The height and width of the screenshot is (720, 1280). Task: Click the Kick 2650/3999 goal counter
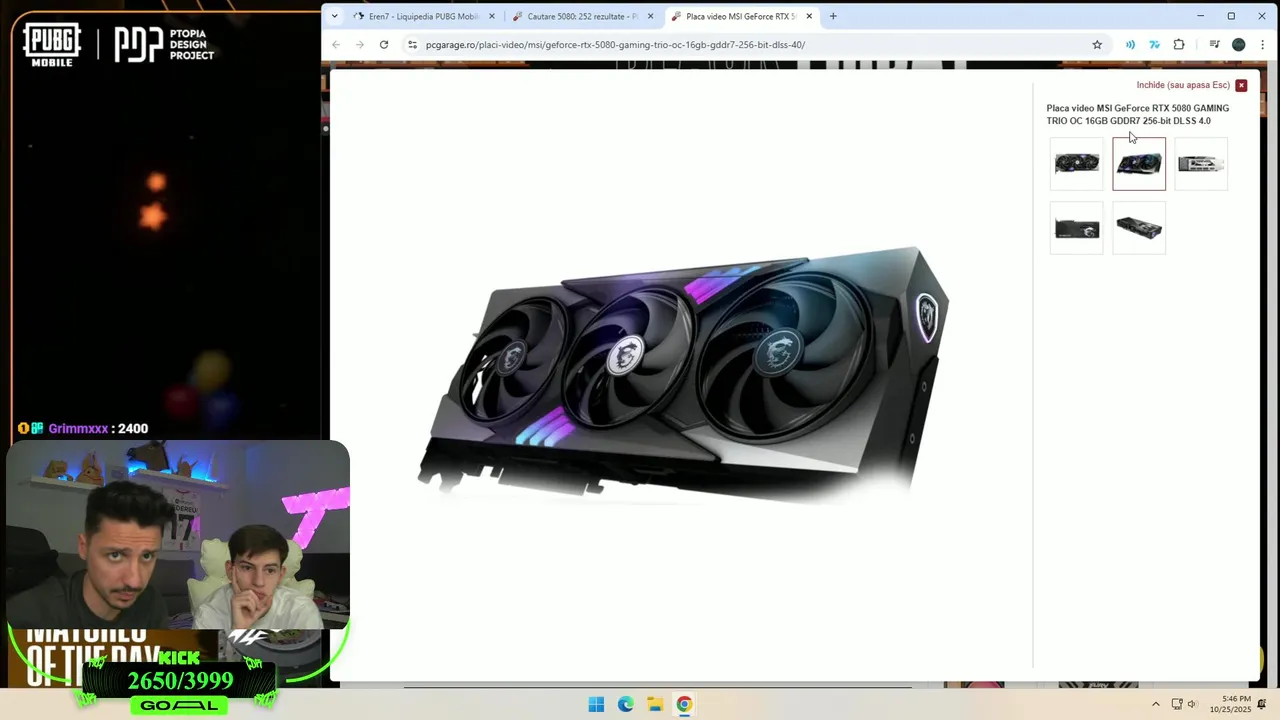point(180,681)
